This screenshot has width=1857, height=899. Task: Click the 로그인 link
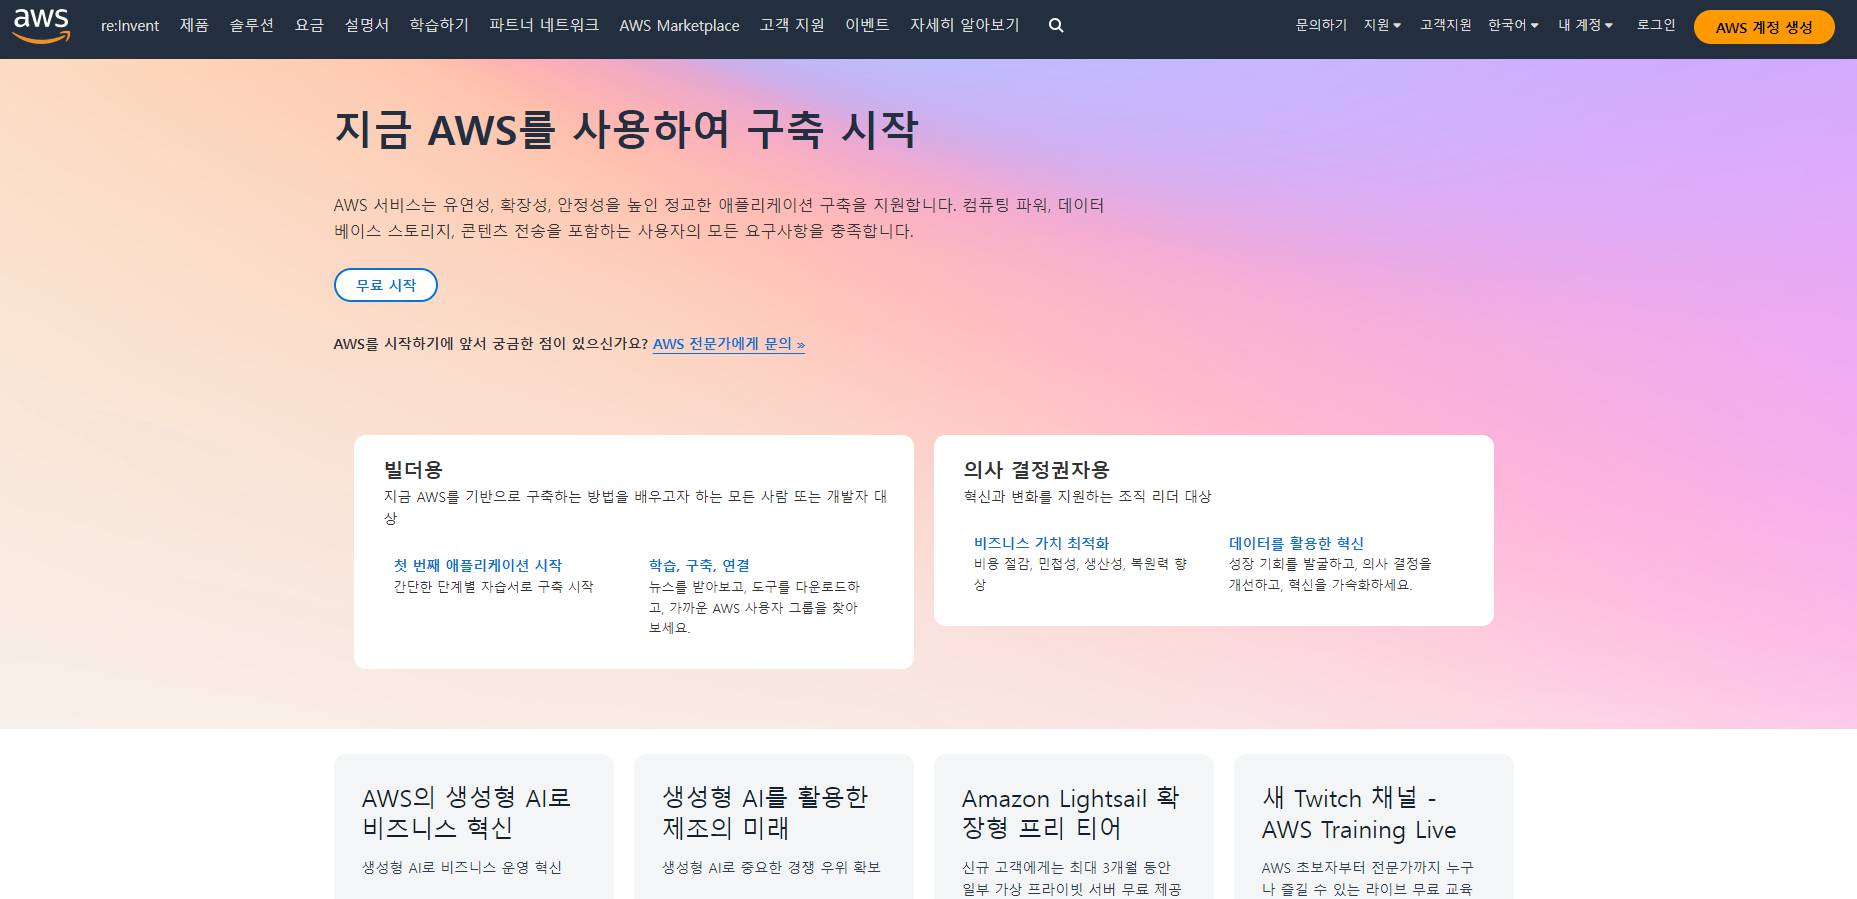point(1655,25)
